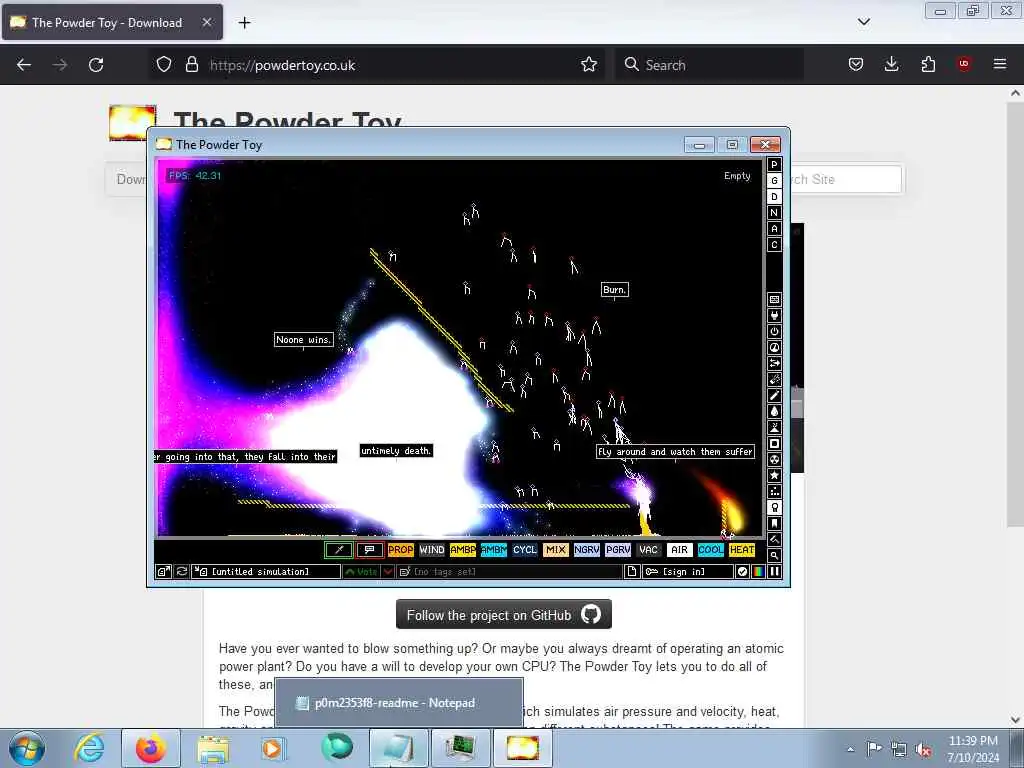This screenshot has width=1024, height=768.
Task: Toggle pause button in Powder Toy corner
Action: pyautogui.click(x=774, y=571)
